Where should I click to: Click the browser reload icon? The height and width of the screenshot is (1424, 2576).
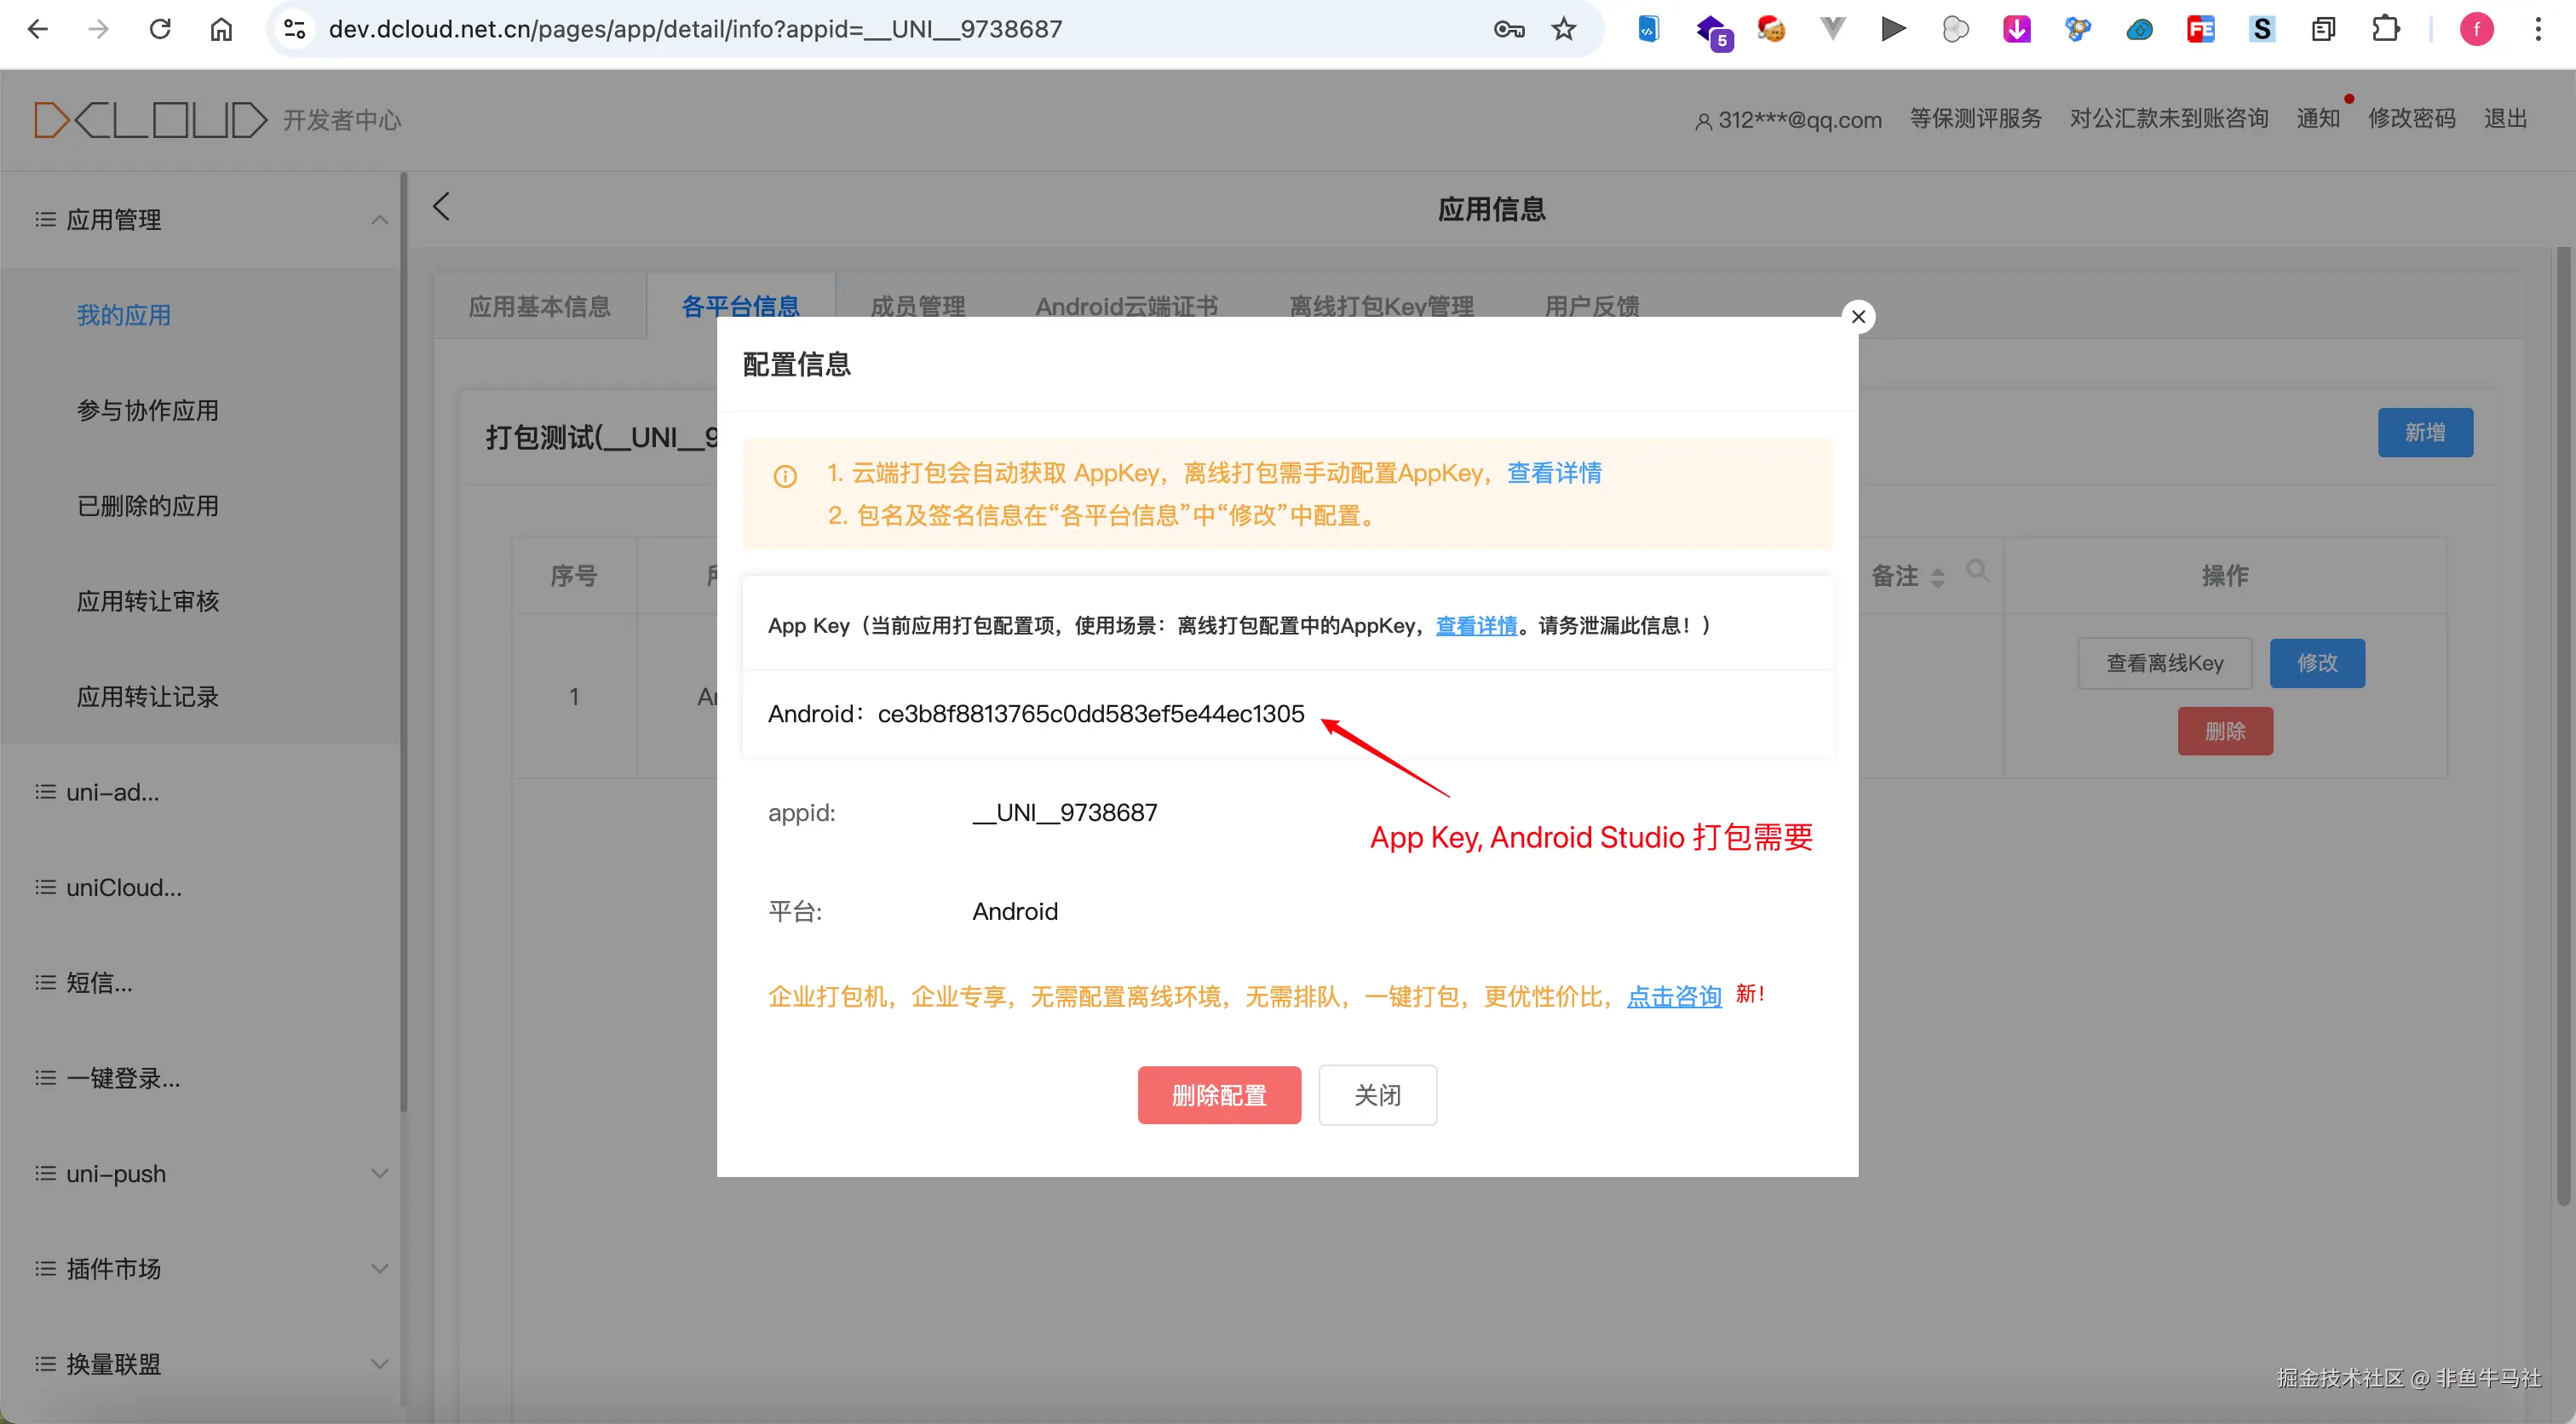160,29
